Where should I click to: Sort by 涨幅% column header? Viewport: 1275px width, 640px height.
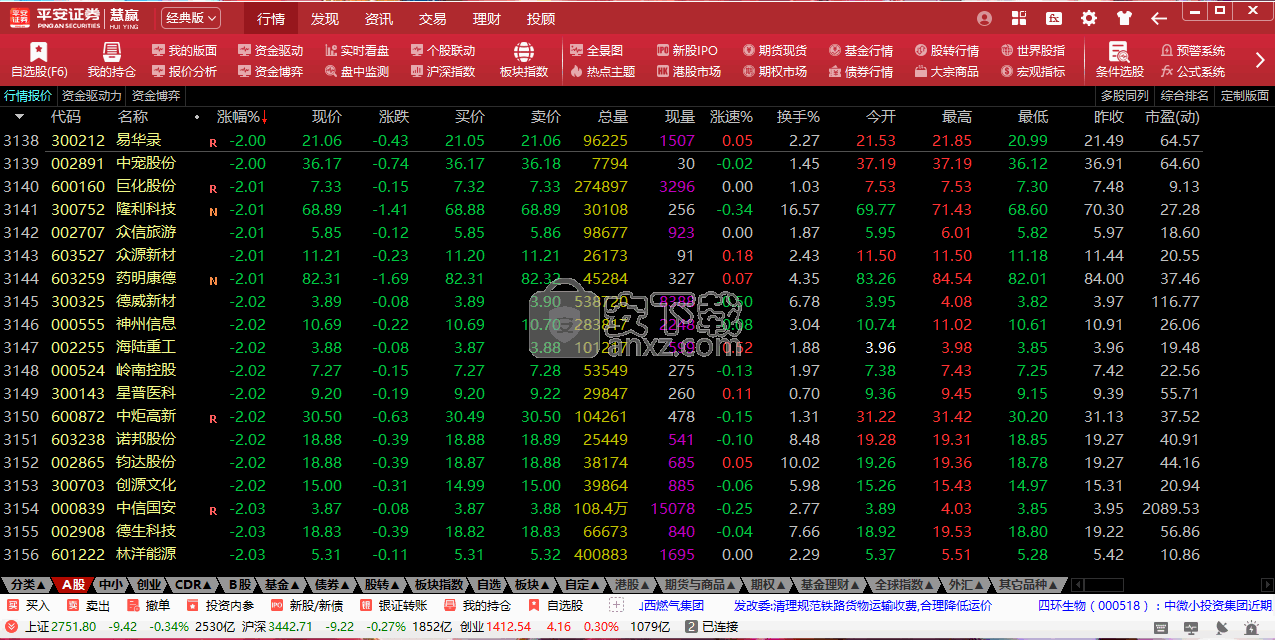click(242, 117)
